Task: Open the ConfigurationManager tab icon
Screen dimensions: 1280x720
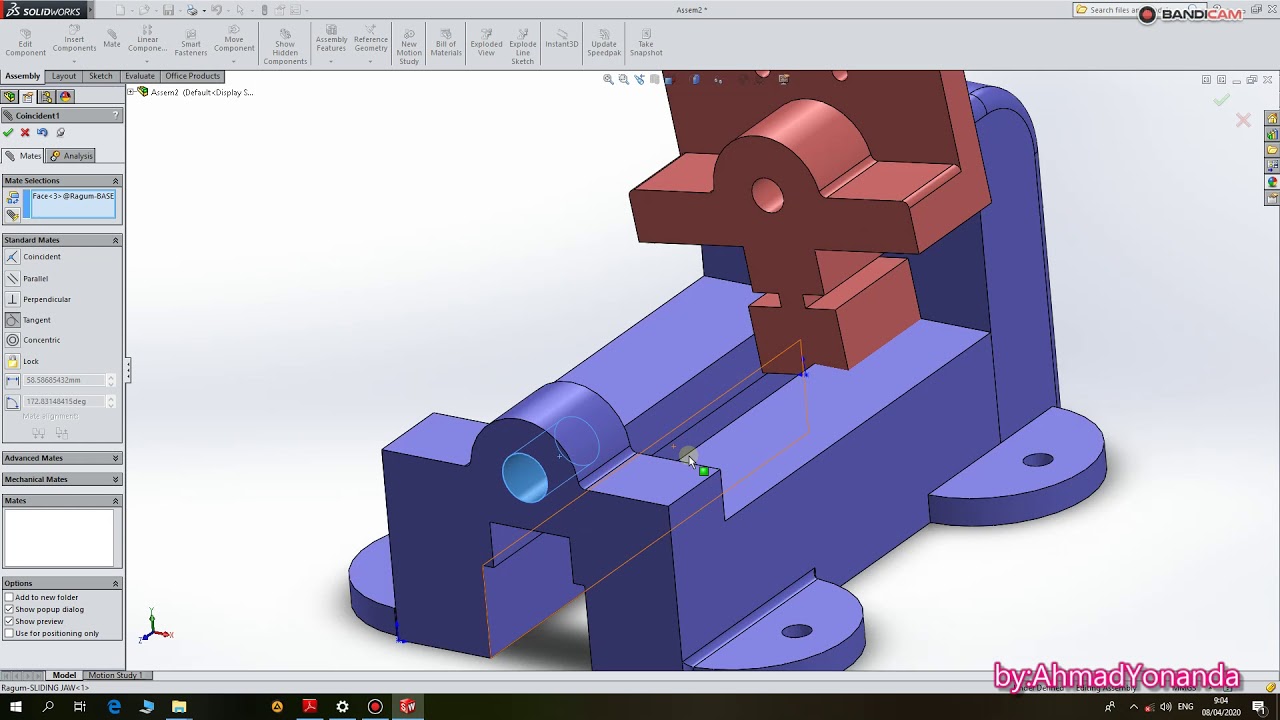Action: click(x=47, y=97)
